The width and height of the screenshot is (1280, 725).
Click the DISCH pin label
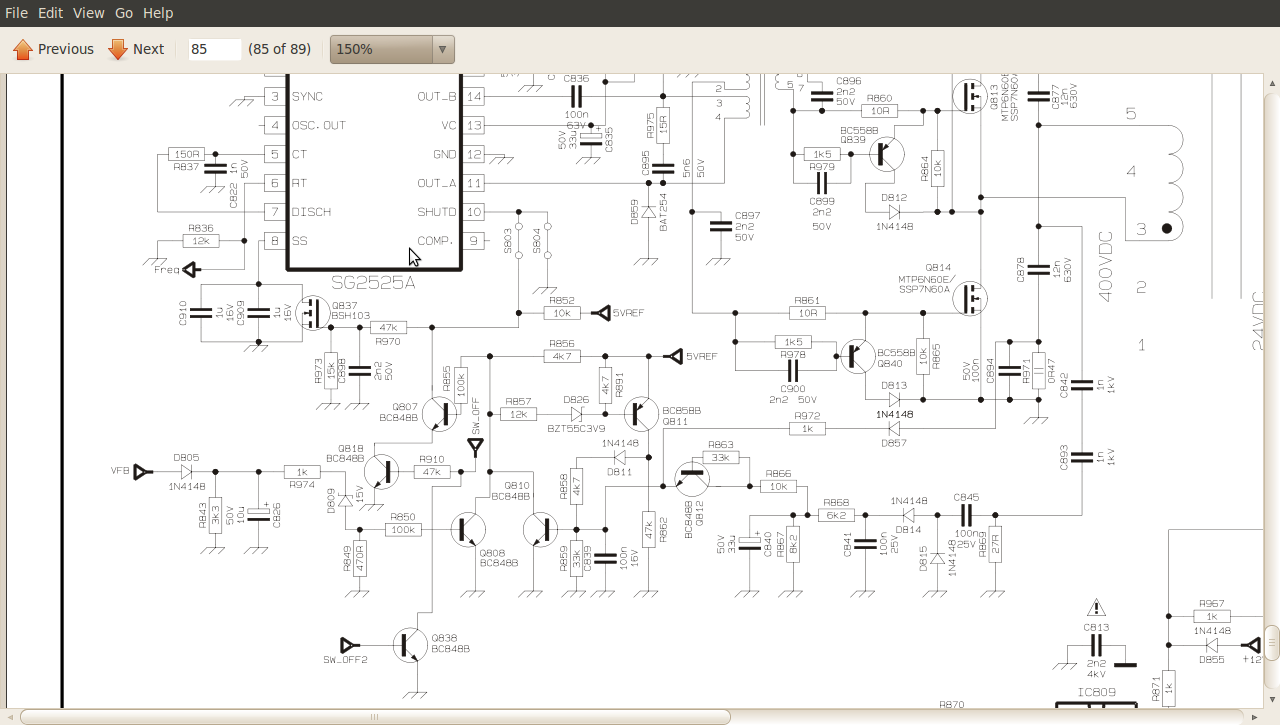[x=311, y=212]
